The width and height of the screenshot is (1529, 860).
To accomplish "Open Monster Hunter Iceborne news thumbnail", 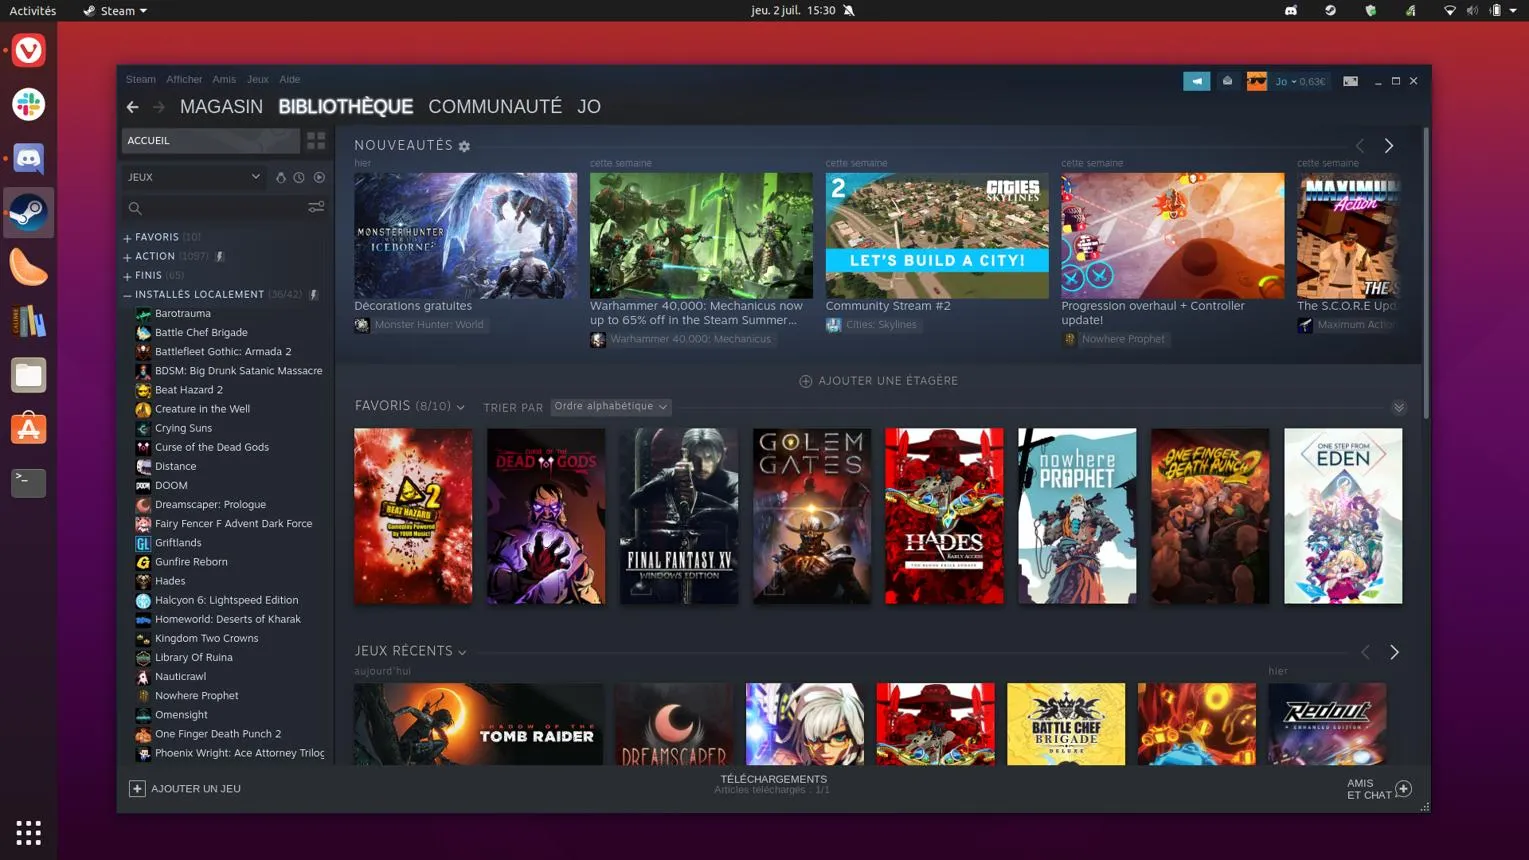I will coord(465,236).
